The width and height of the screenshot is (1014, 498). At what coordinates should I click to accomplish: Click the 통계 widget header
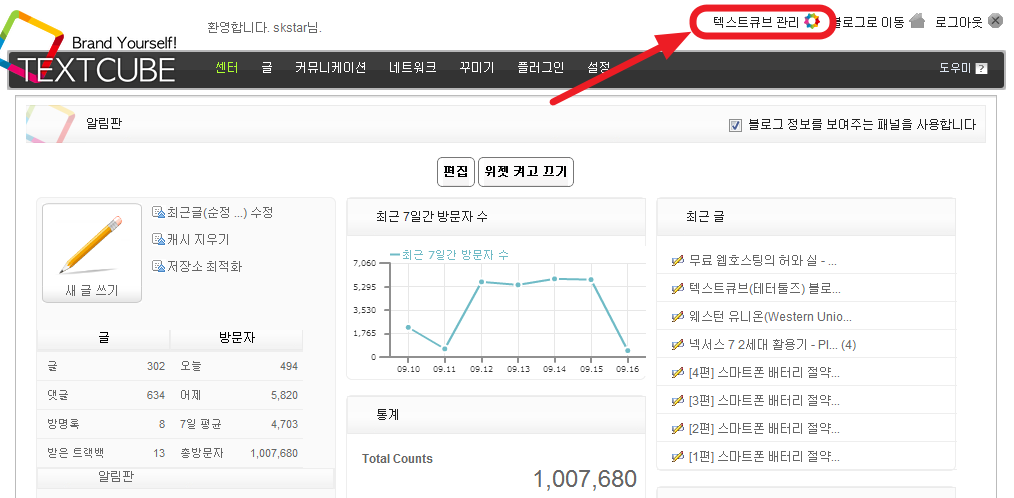coord(496,415)
